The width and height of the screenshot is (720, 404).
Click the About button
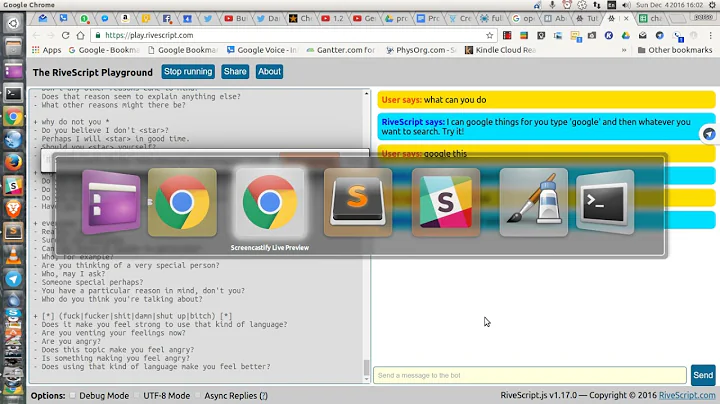[x=269, y=72]
